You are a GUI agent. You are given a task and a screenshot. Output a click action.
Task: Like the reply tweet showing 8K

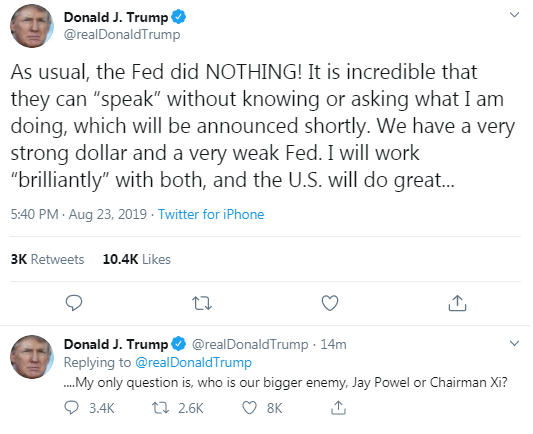pos(249,408)
